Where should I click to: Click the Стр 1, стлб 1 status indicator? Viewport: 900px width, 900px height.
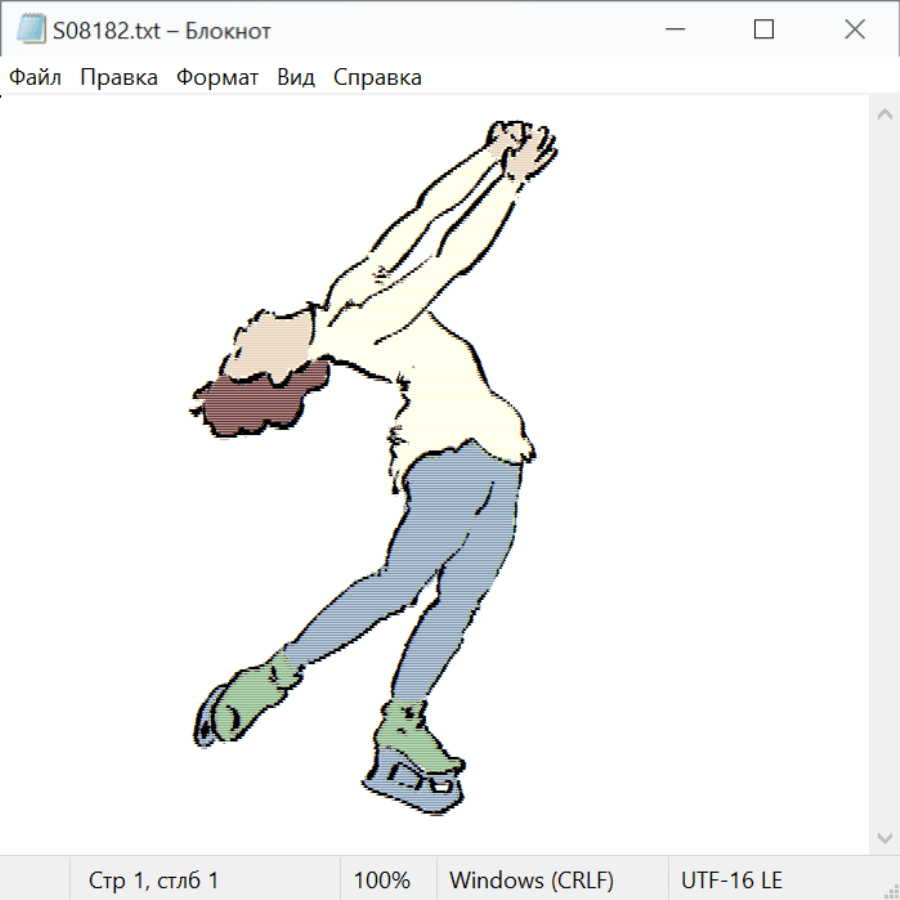(x=154, y=880)
